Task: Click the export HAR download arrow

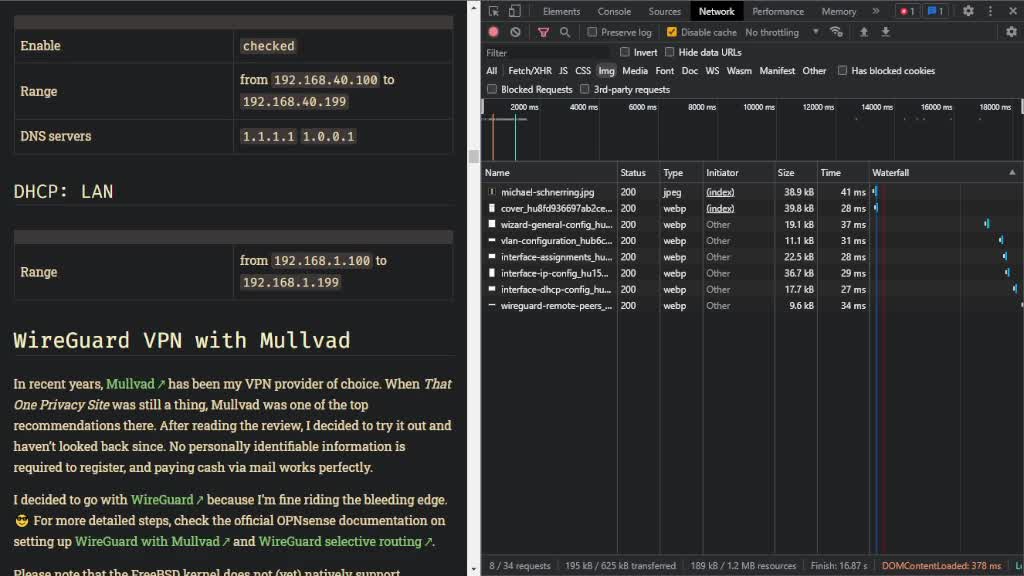Action: coord(885,32)
